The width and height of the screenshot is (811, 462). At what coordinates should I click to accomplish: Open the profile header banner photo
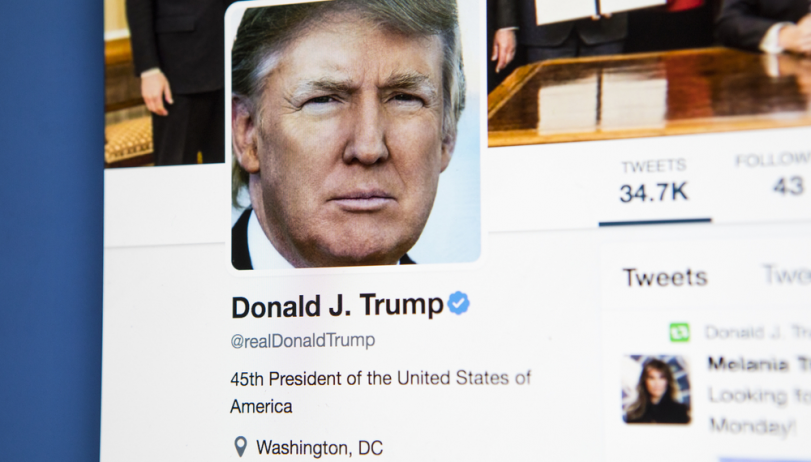pyautogui.click(x=649, y=72)
